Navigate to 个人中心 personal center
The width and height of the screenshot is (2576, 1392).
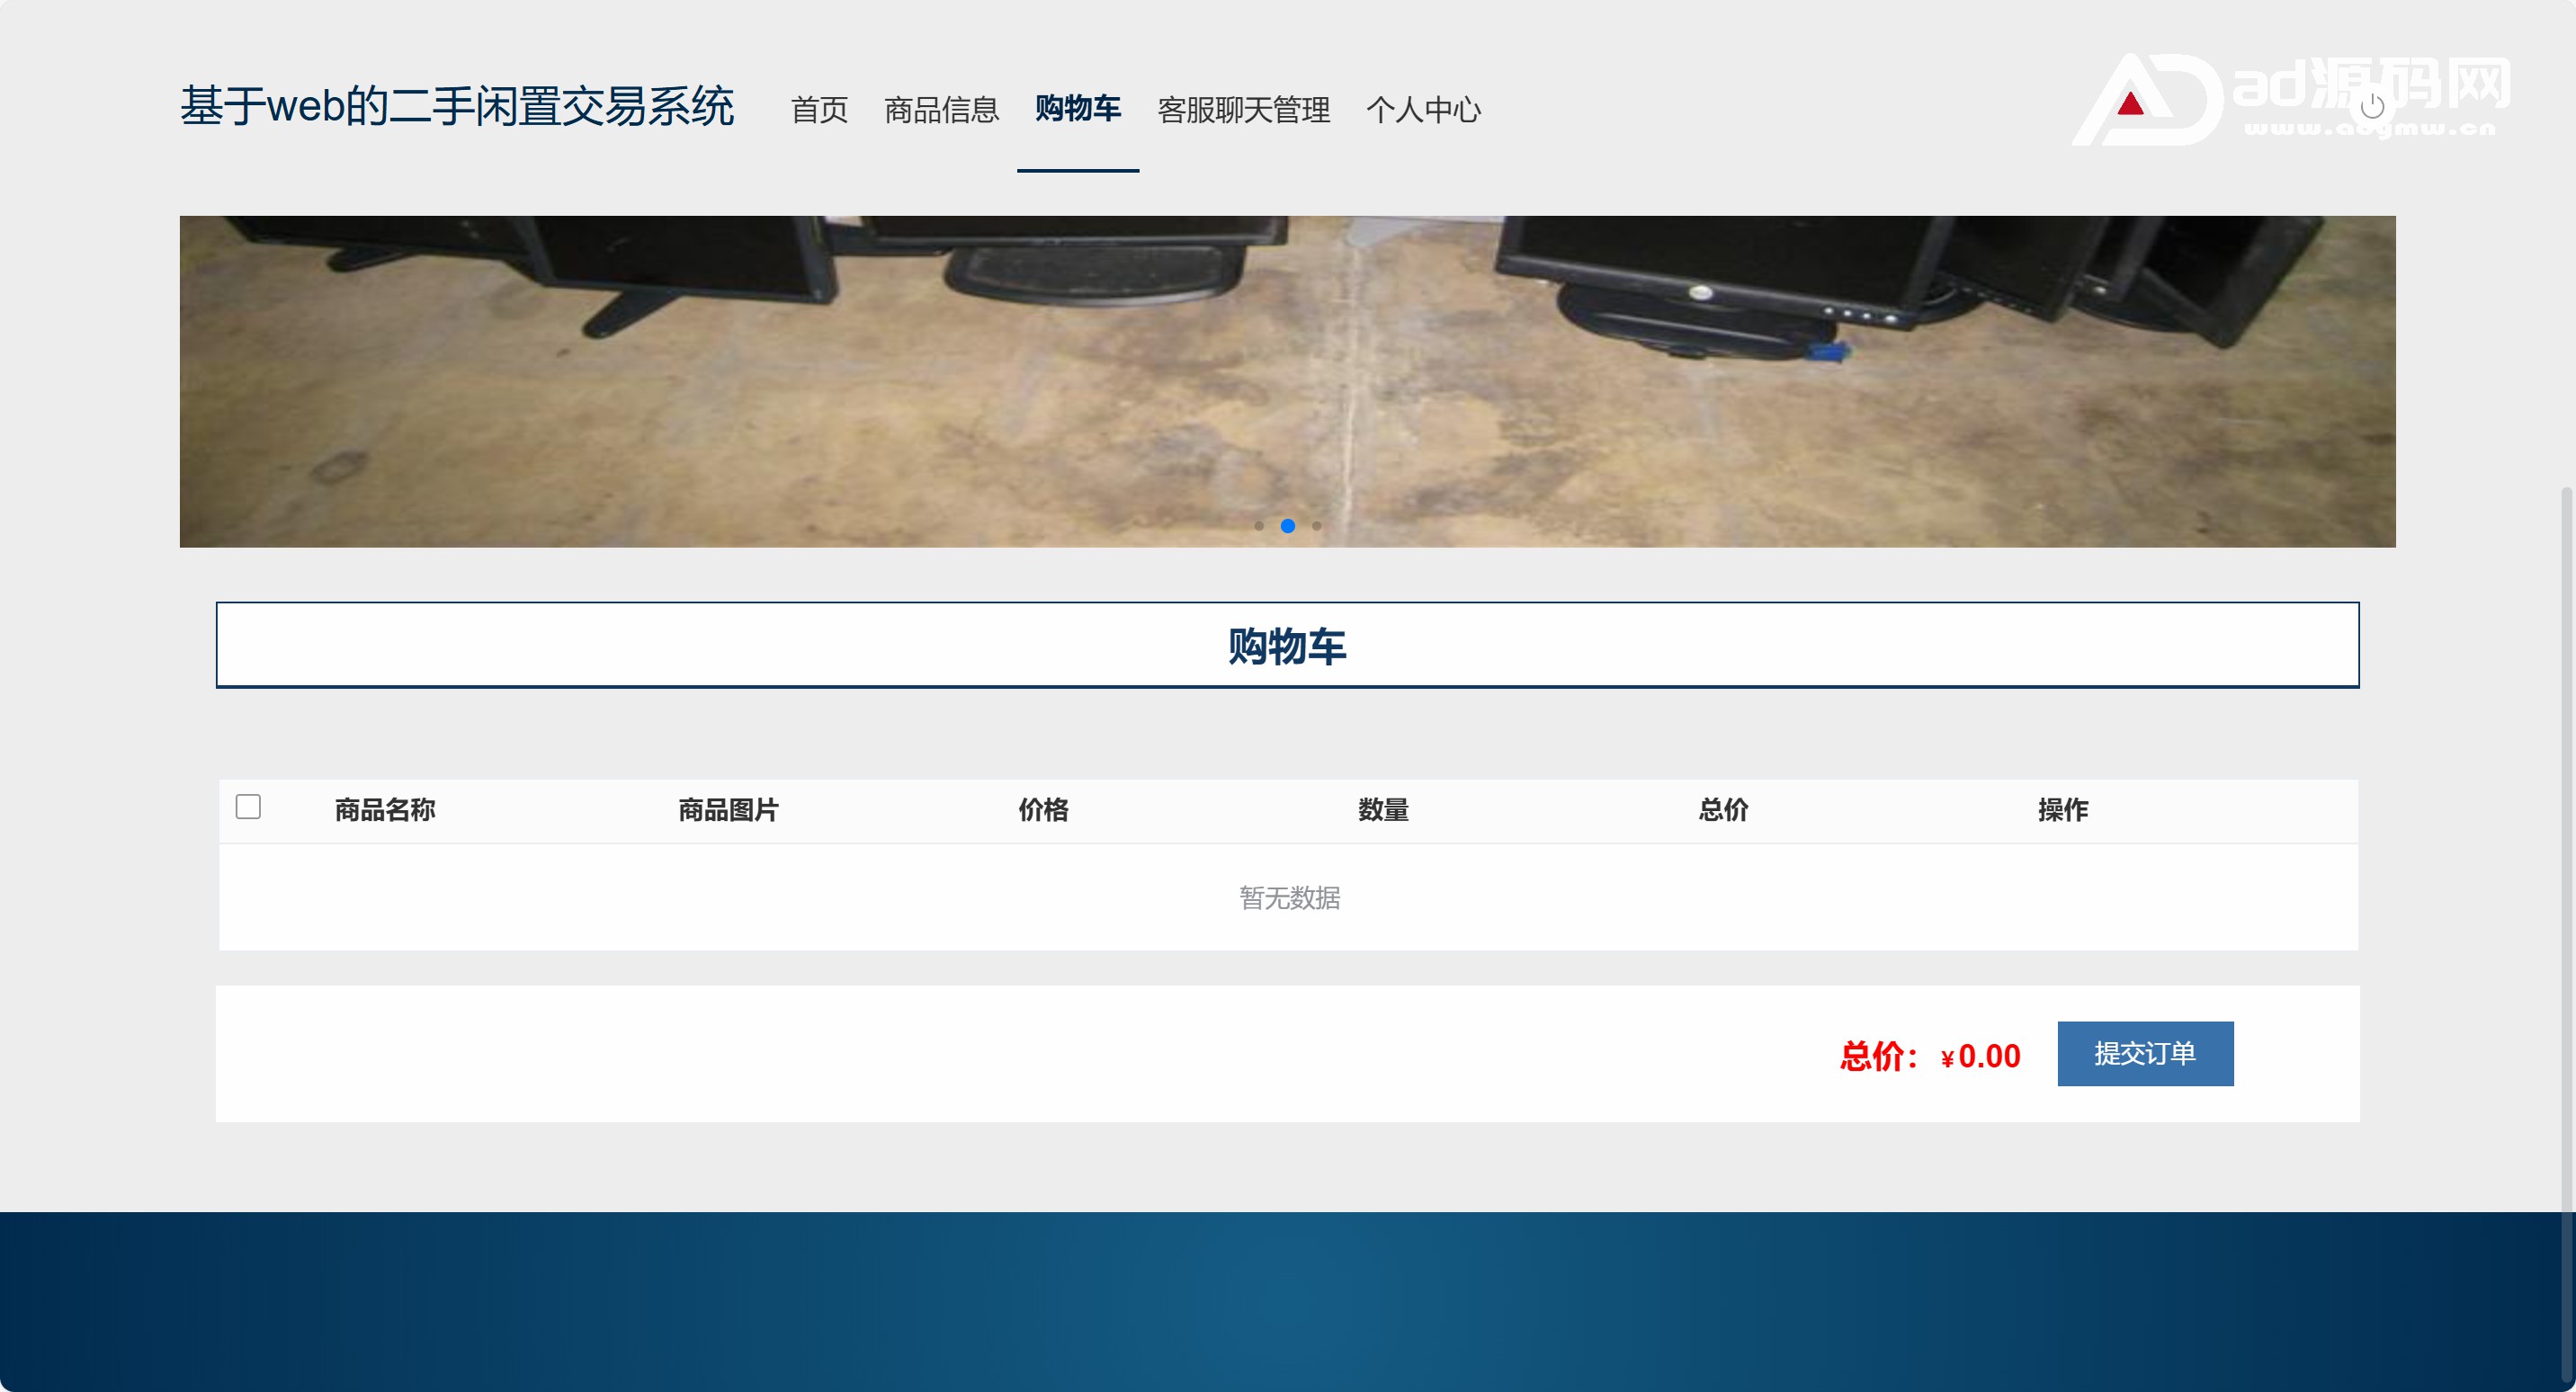1423,109
